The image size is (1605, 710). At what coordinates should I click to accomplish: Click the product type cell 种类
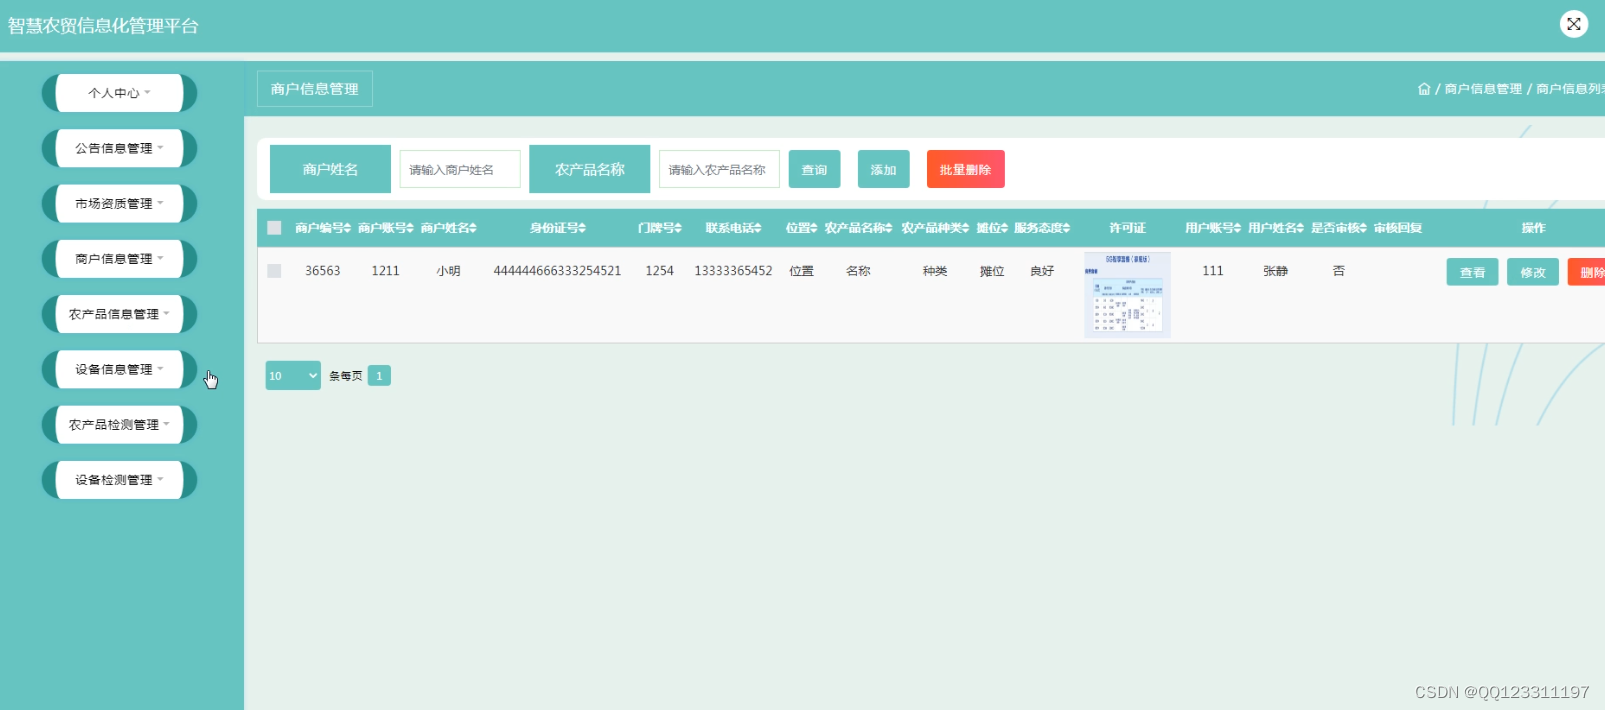tap(935, 271)
